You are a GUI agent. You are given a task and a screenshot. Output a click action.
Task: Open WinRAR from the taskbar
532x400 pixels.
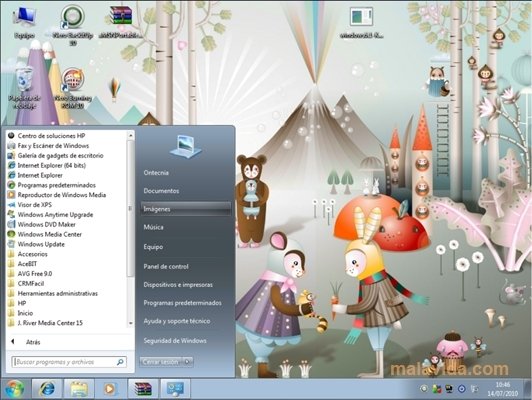pyautogui.click(x=143, y=389)
